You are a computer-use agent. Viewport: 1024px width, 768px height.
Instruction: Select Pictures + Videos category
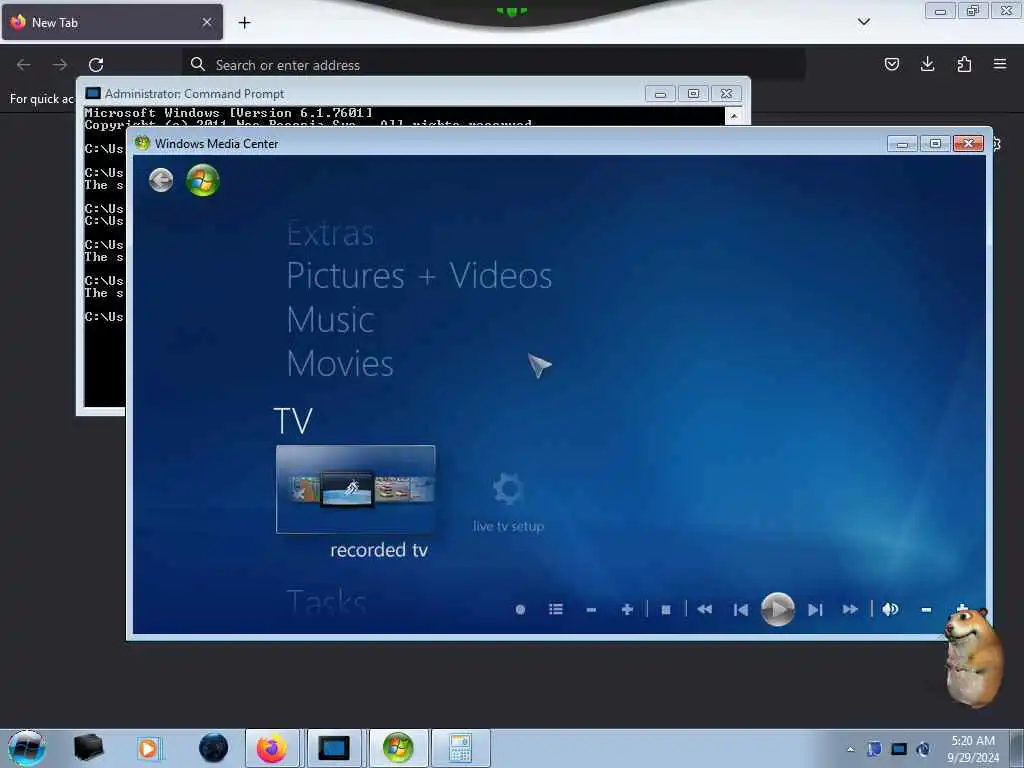pyautogui.click(x=419, y=276)
